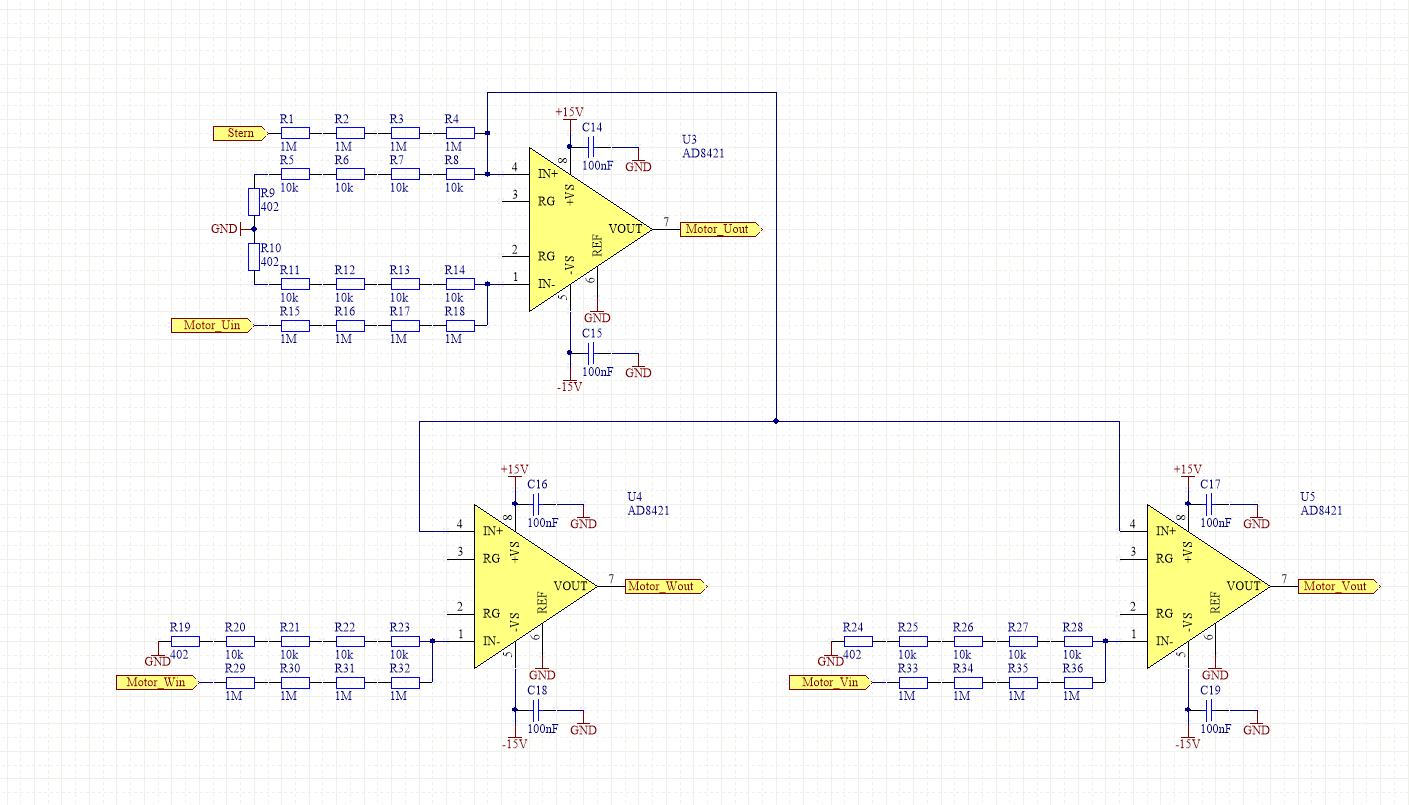The image size is (1409, 805).
Task: Click the R34 designator label
Action: point(963,668)
